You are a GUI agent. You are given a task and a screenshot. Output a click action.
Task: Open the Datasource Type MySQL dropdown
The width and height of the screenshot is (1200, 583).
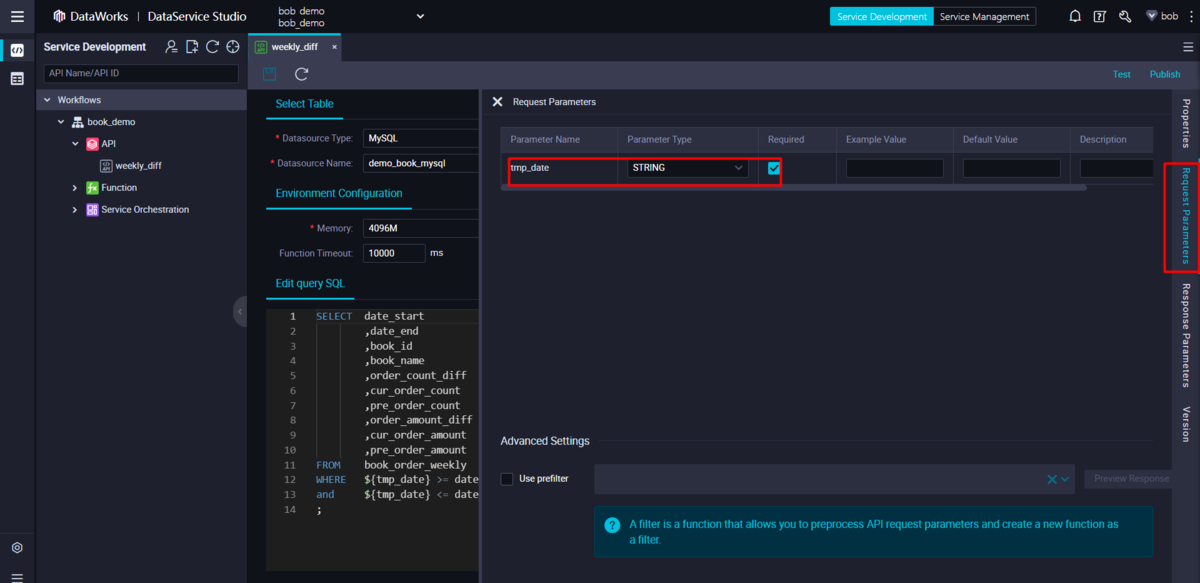421,138
